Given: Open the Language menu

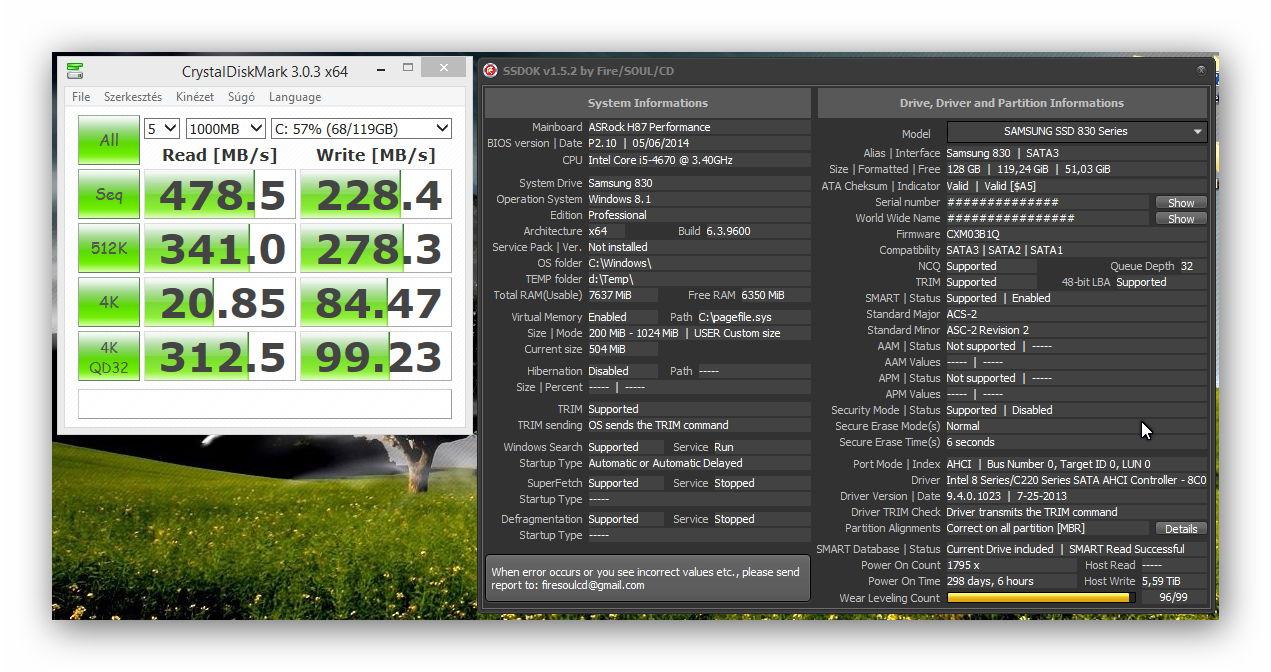Looking at the screenshot, I should (x=295, y=97).
